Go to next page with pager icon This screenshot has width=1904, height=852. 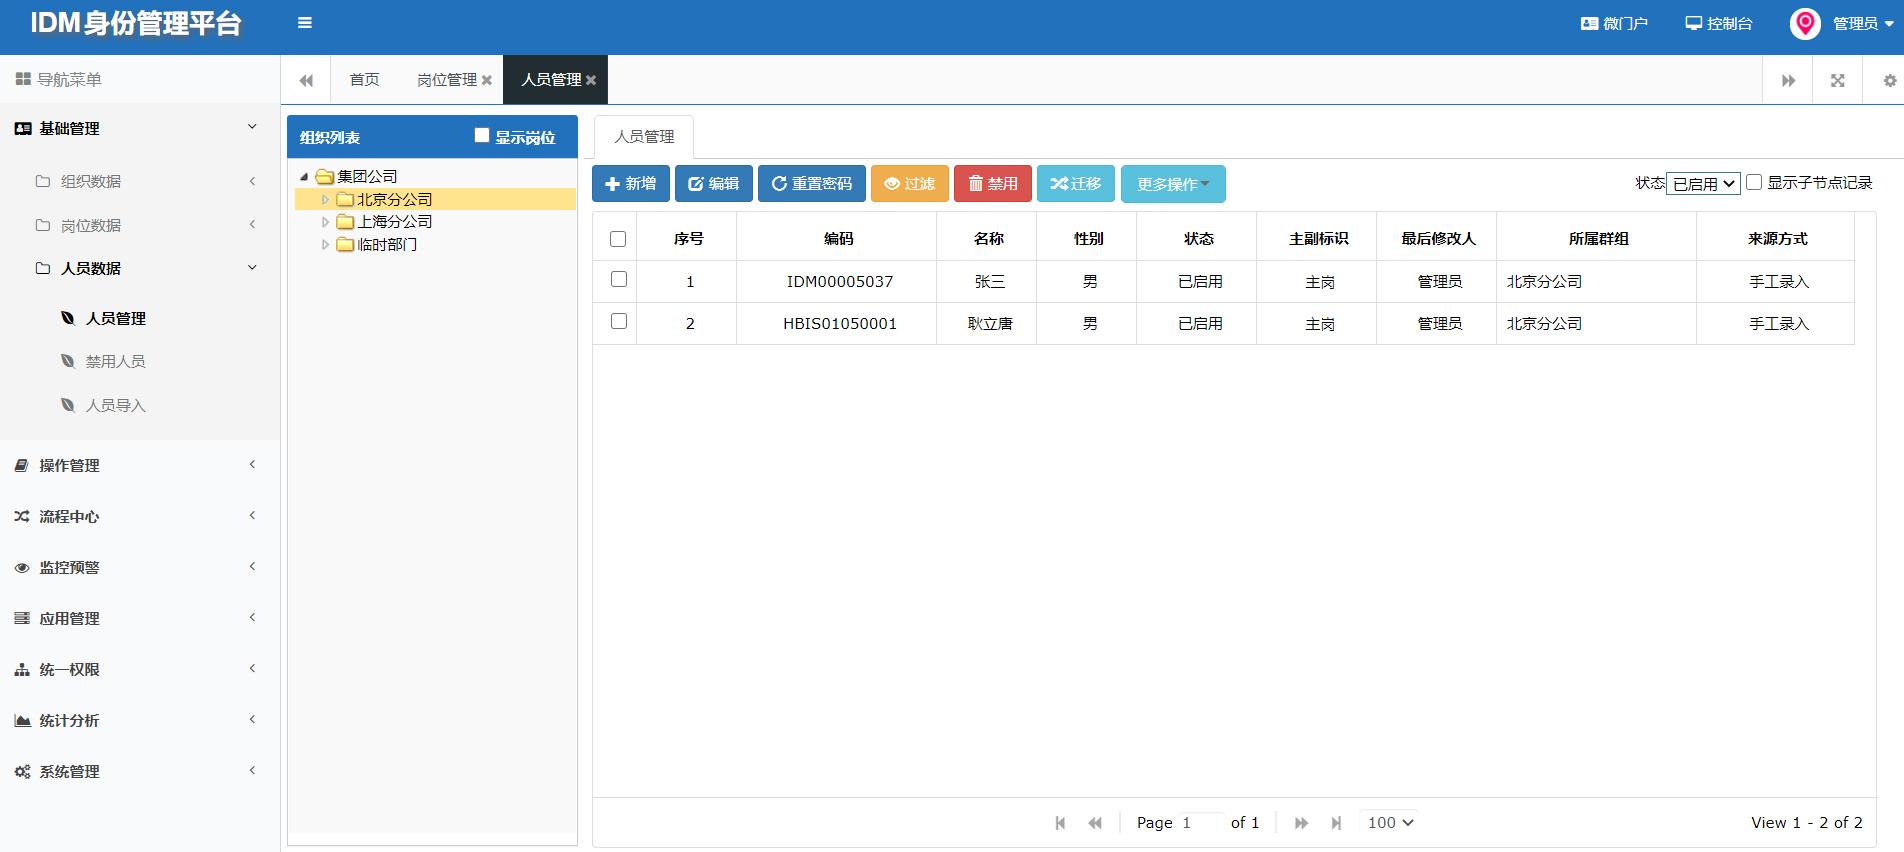1301,823
